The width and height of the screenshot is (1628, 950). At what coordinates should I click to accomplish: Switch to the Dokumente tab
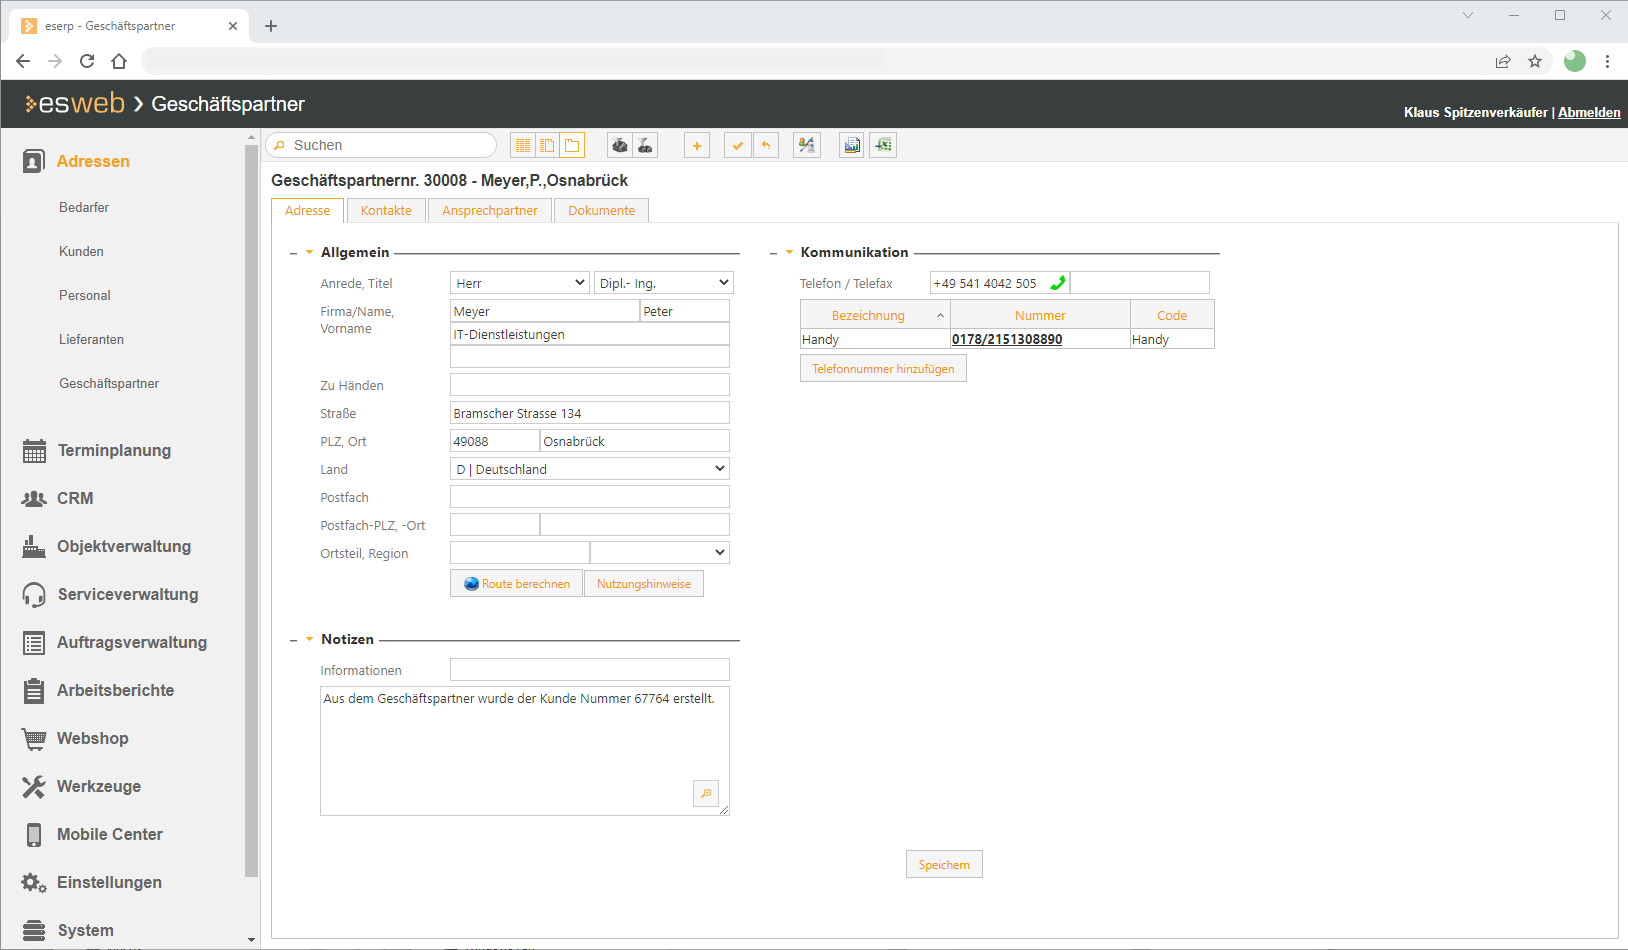pos(602,210)
